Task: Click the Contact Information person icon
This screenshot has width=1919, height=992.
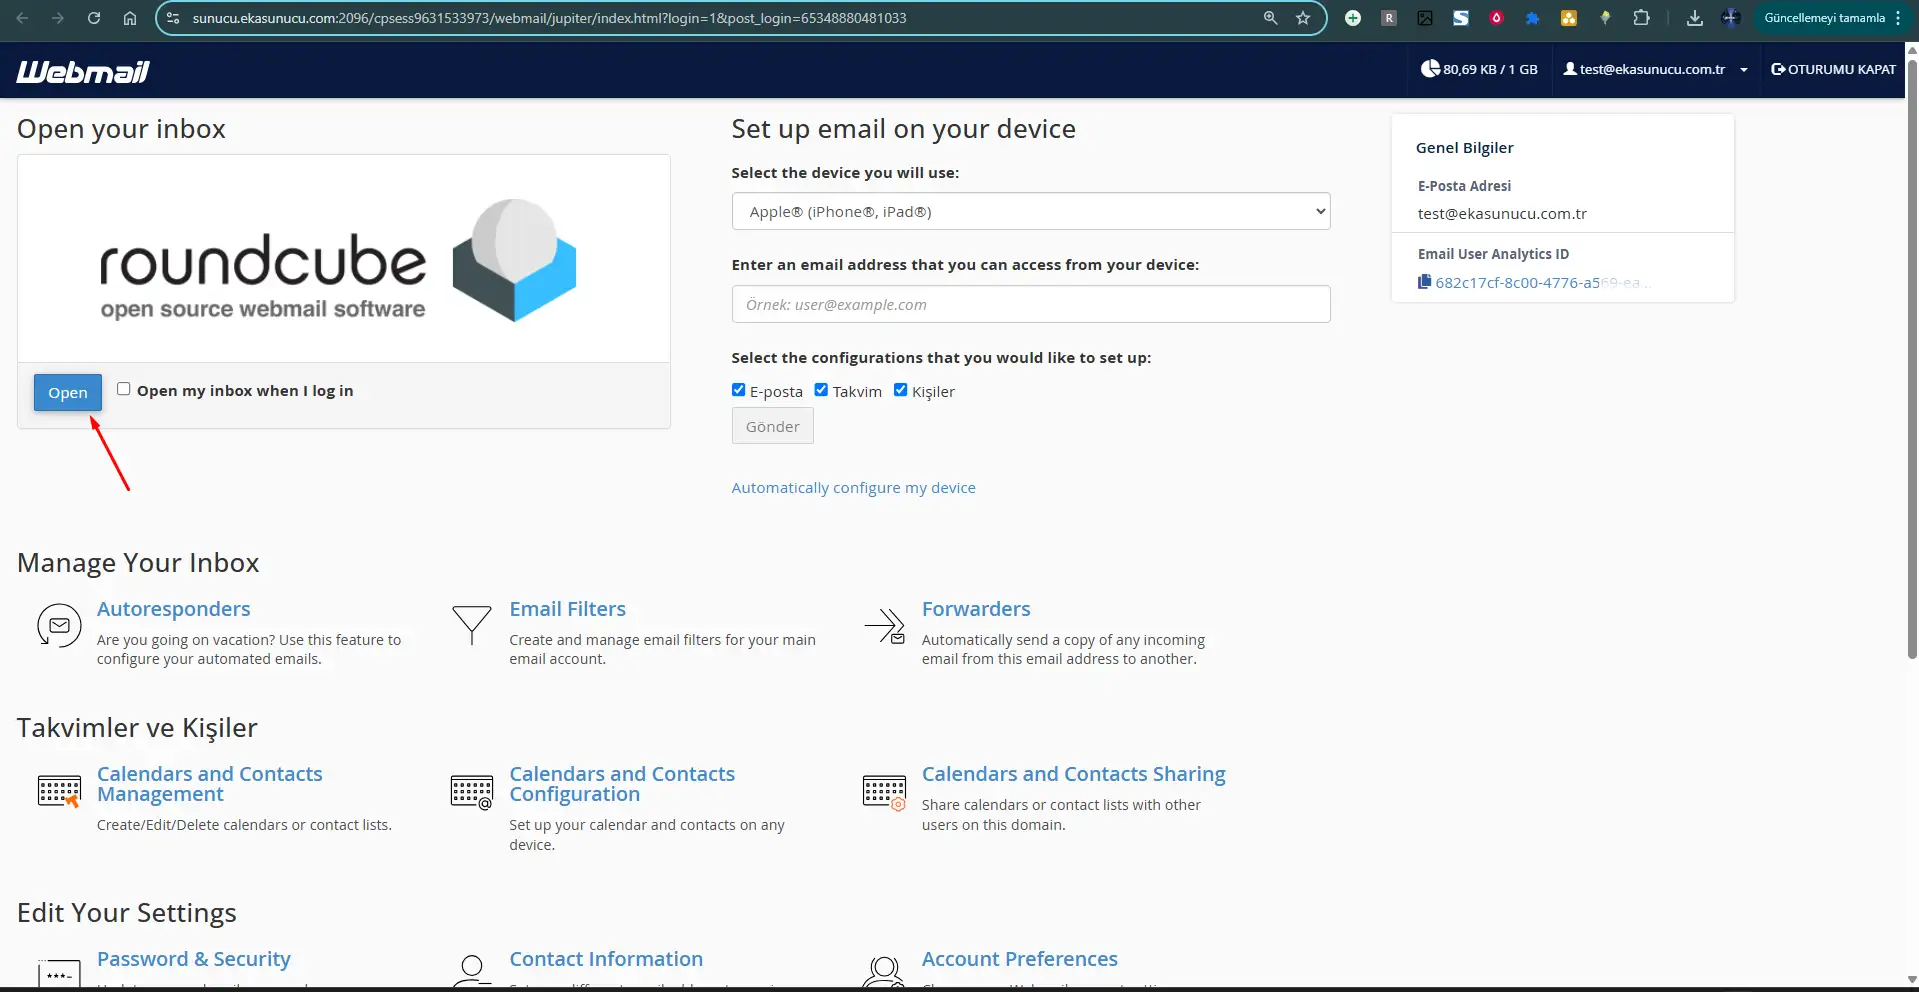Action: click(x=472, y=970)
